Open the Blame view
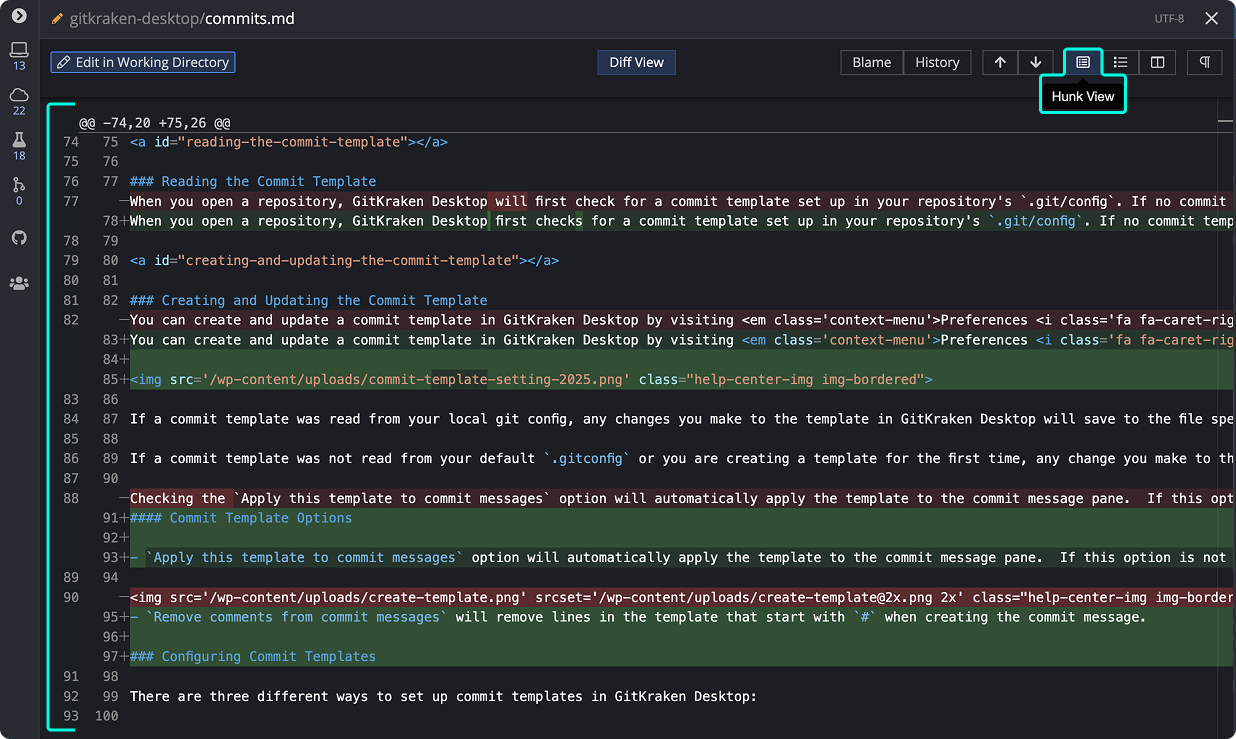This screenshot has height=739, width=1236. [871, 62]
